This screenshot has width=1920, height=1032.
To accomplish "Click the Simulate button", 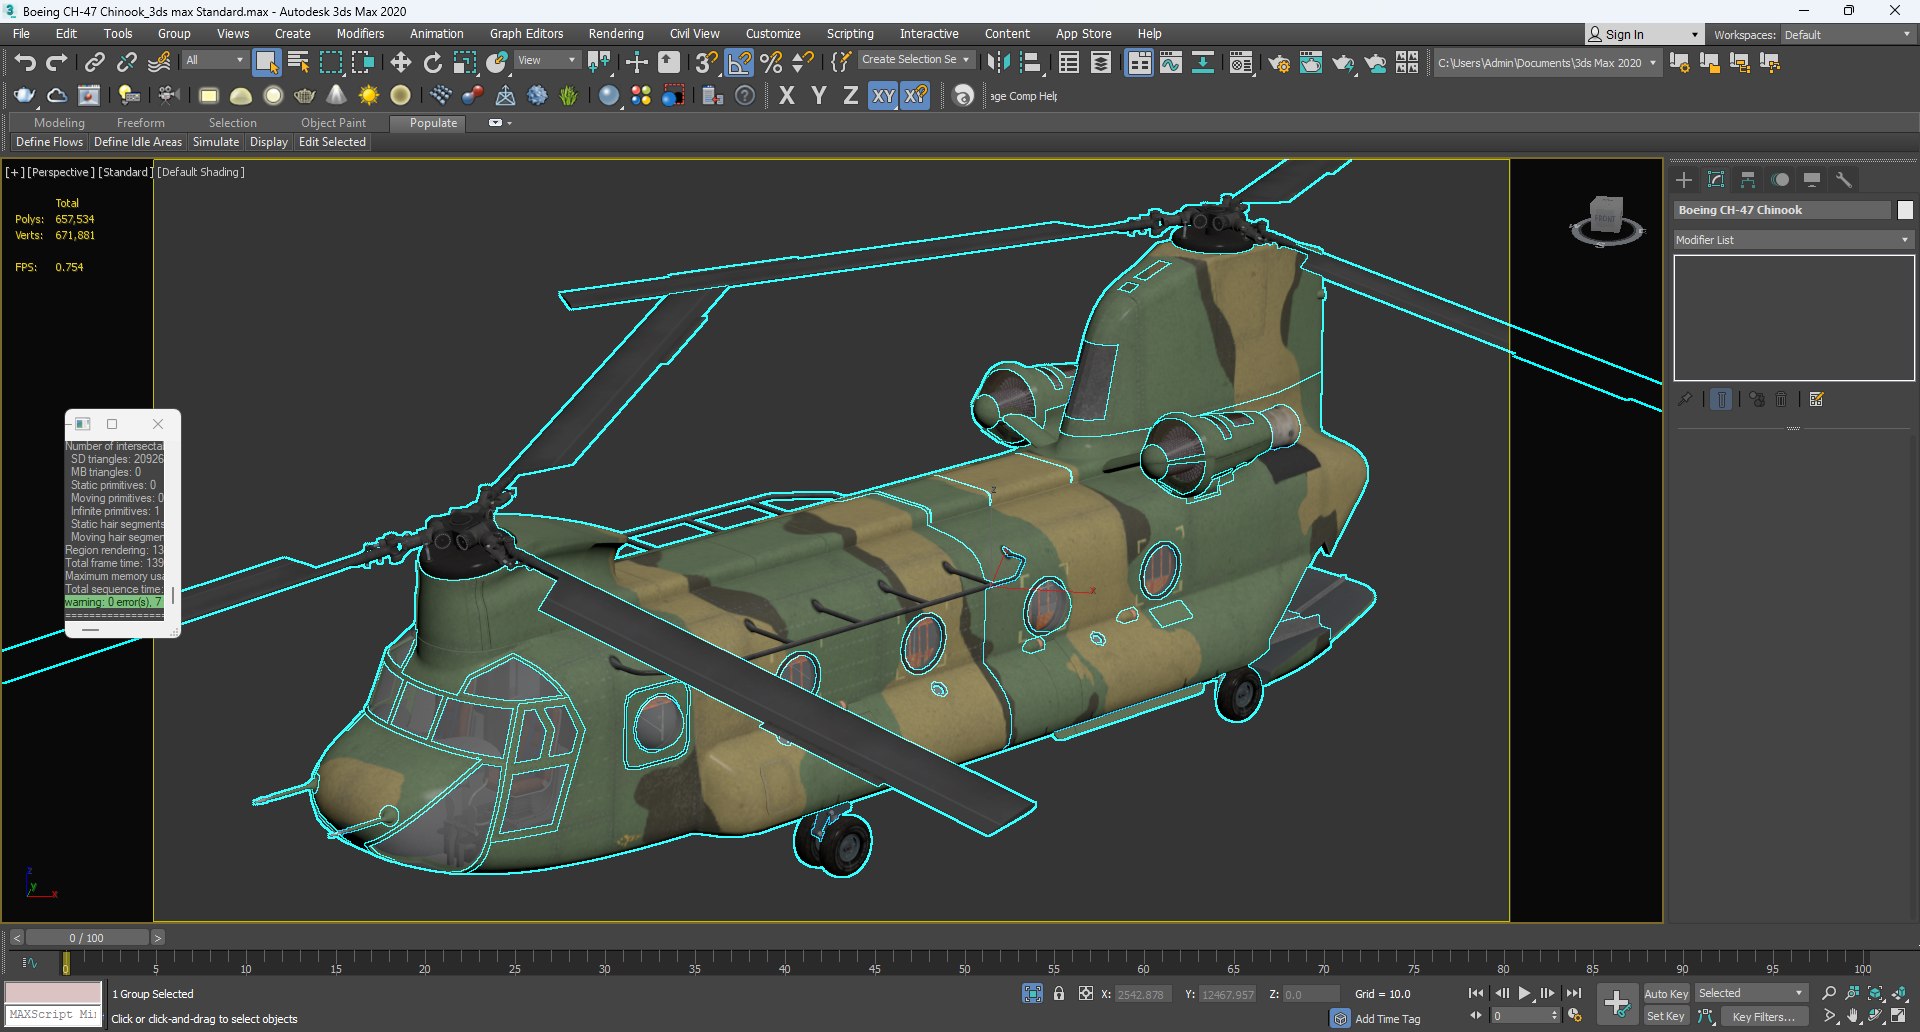I will [216, 142].
